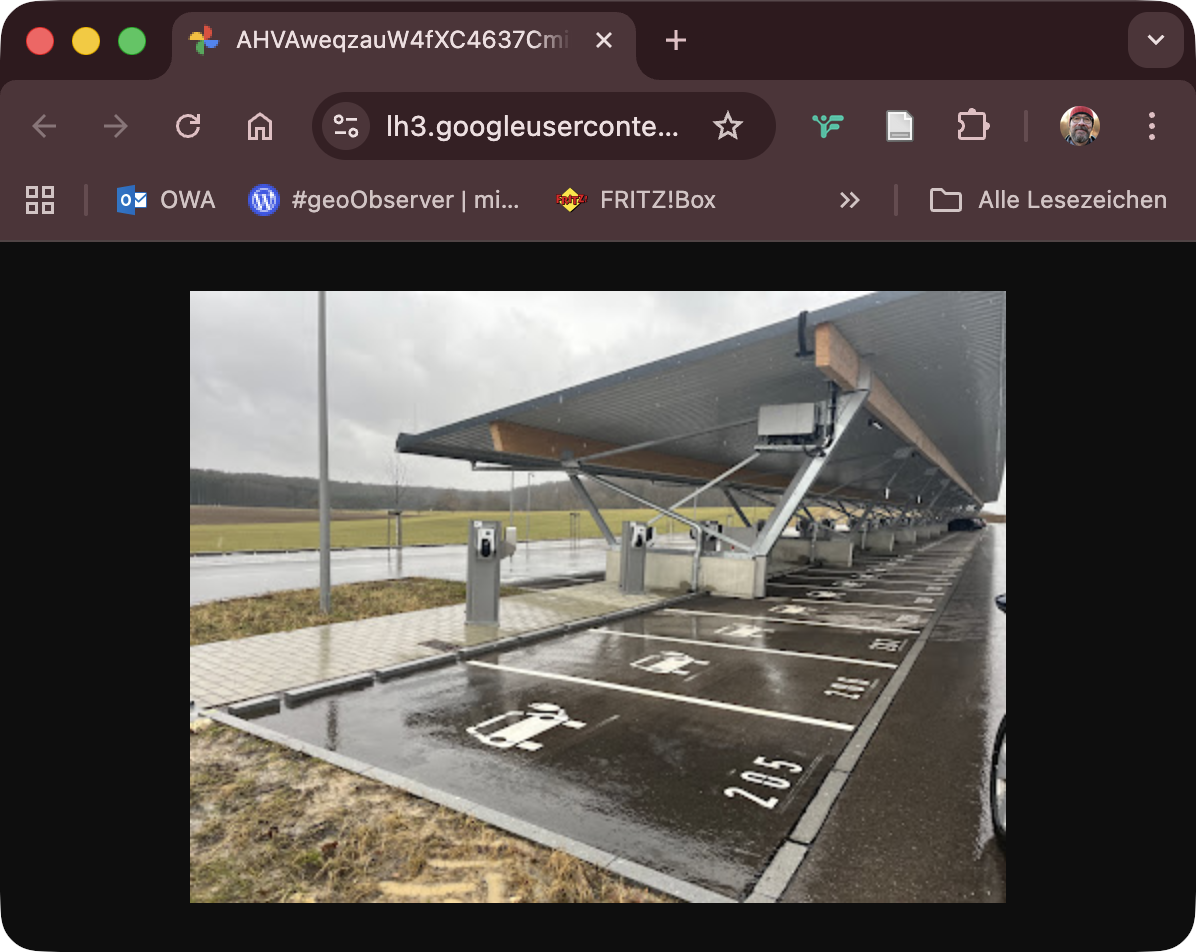Screen dimensions: 1196x952
Task: Open the FRITZ!Box bookmark
Action: click(x=636, y=200)
